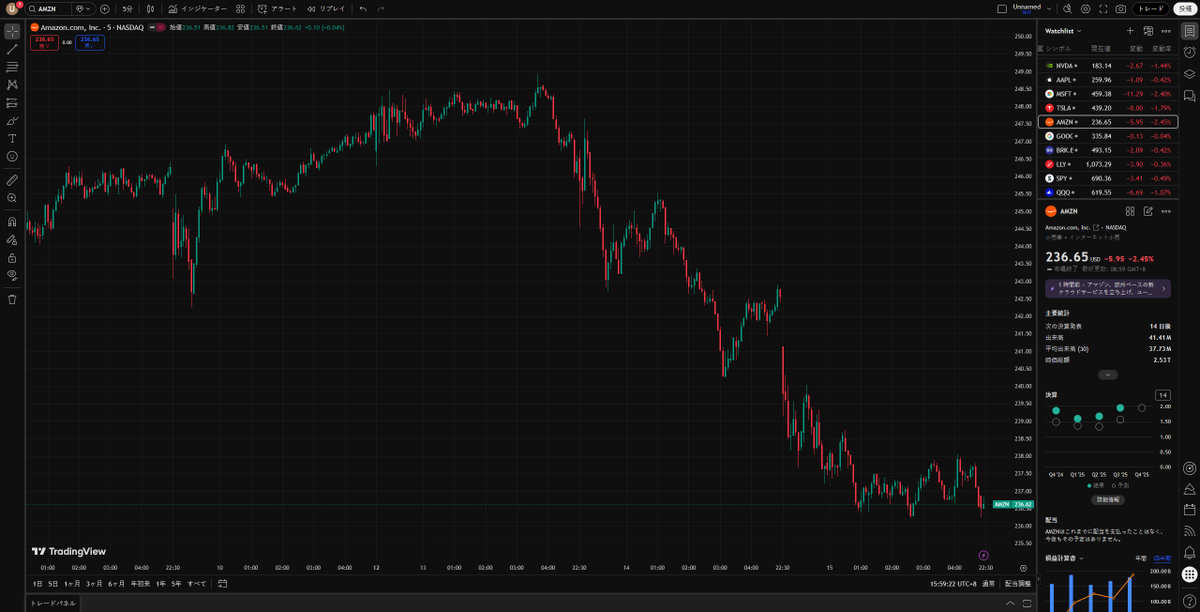
Task: Select MSFT row in watchlist
Action: click(1108, 94)
